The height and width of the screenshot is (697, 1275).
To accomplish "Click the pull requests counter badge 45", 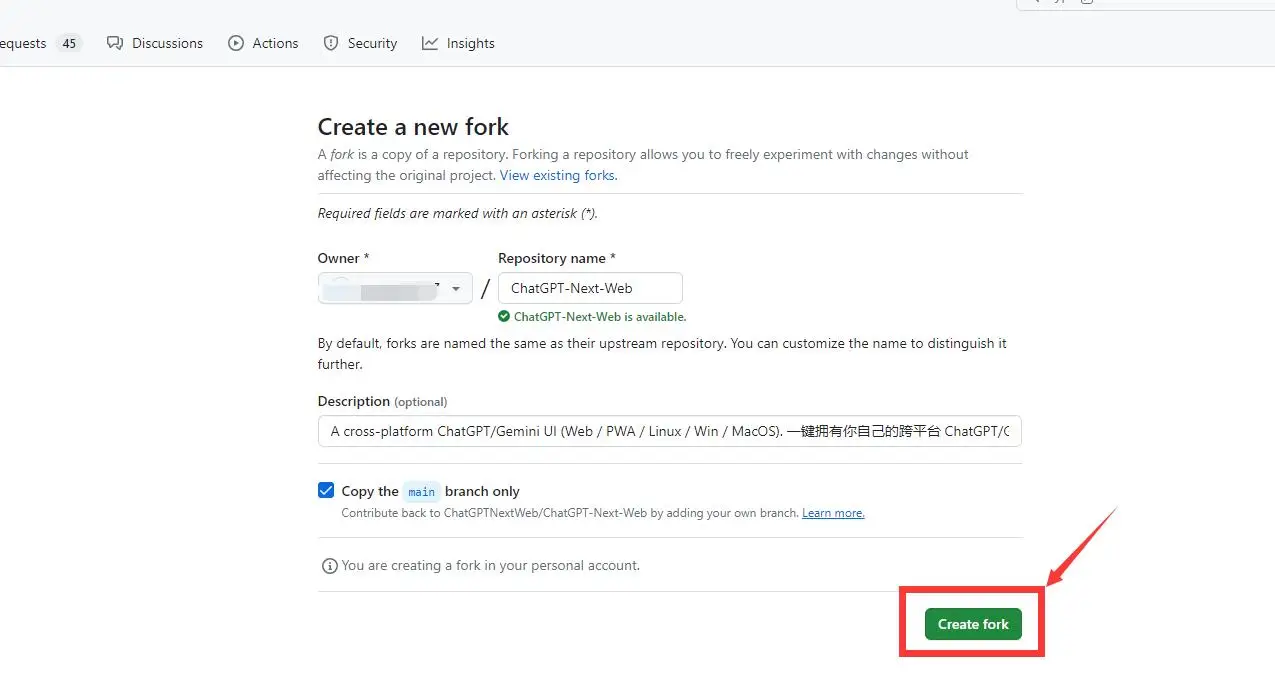I will [x=68, y=43].
